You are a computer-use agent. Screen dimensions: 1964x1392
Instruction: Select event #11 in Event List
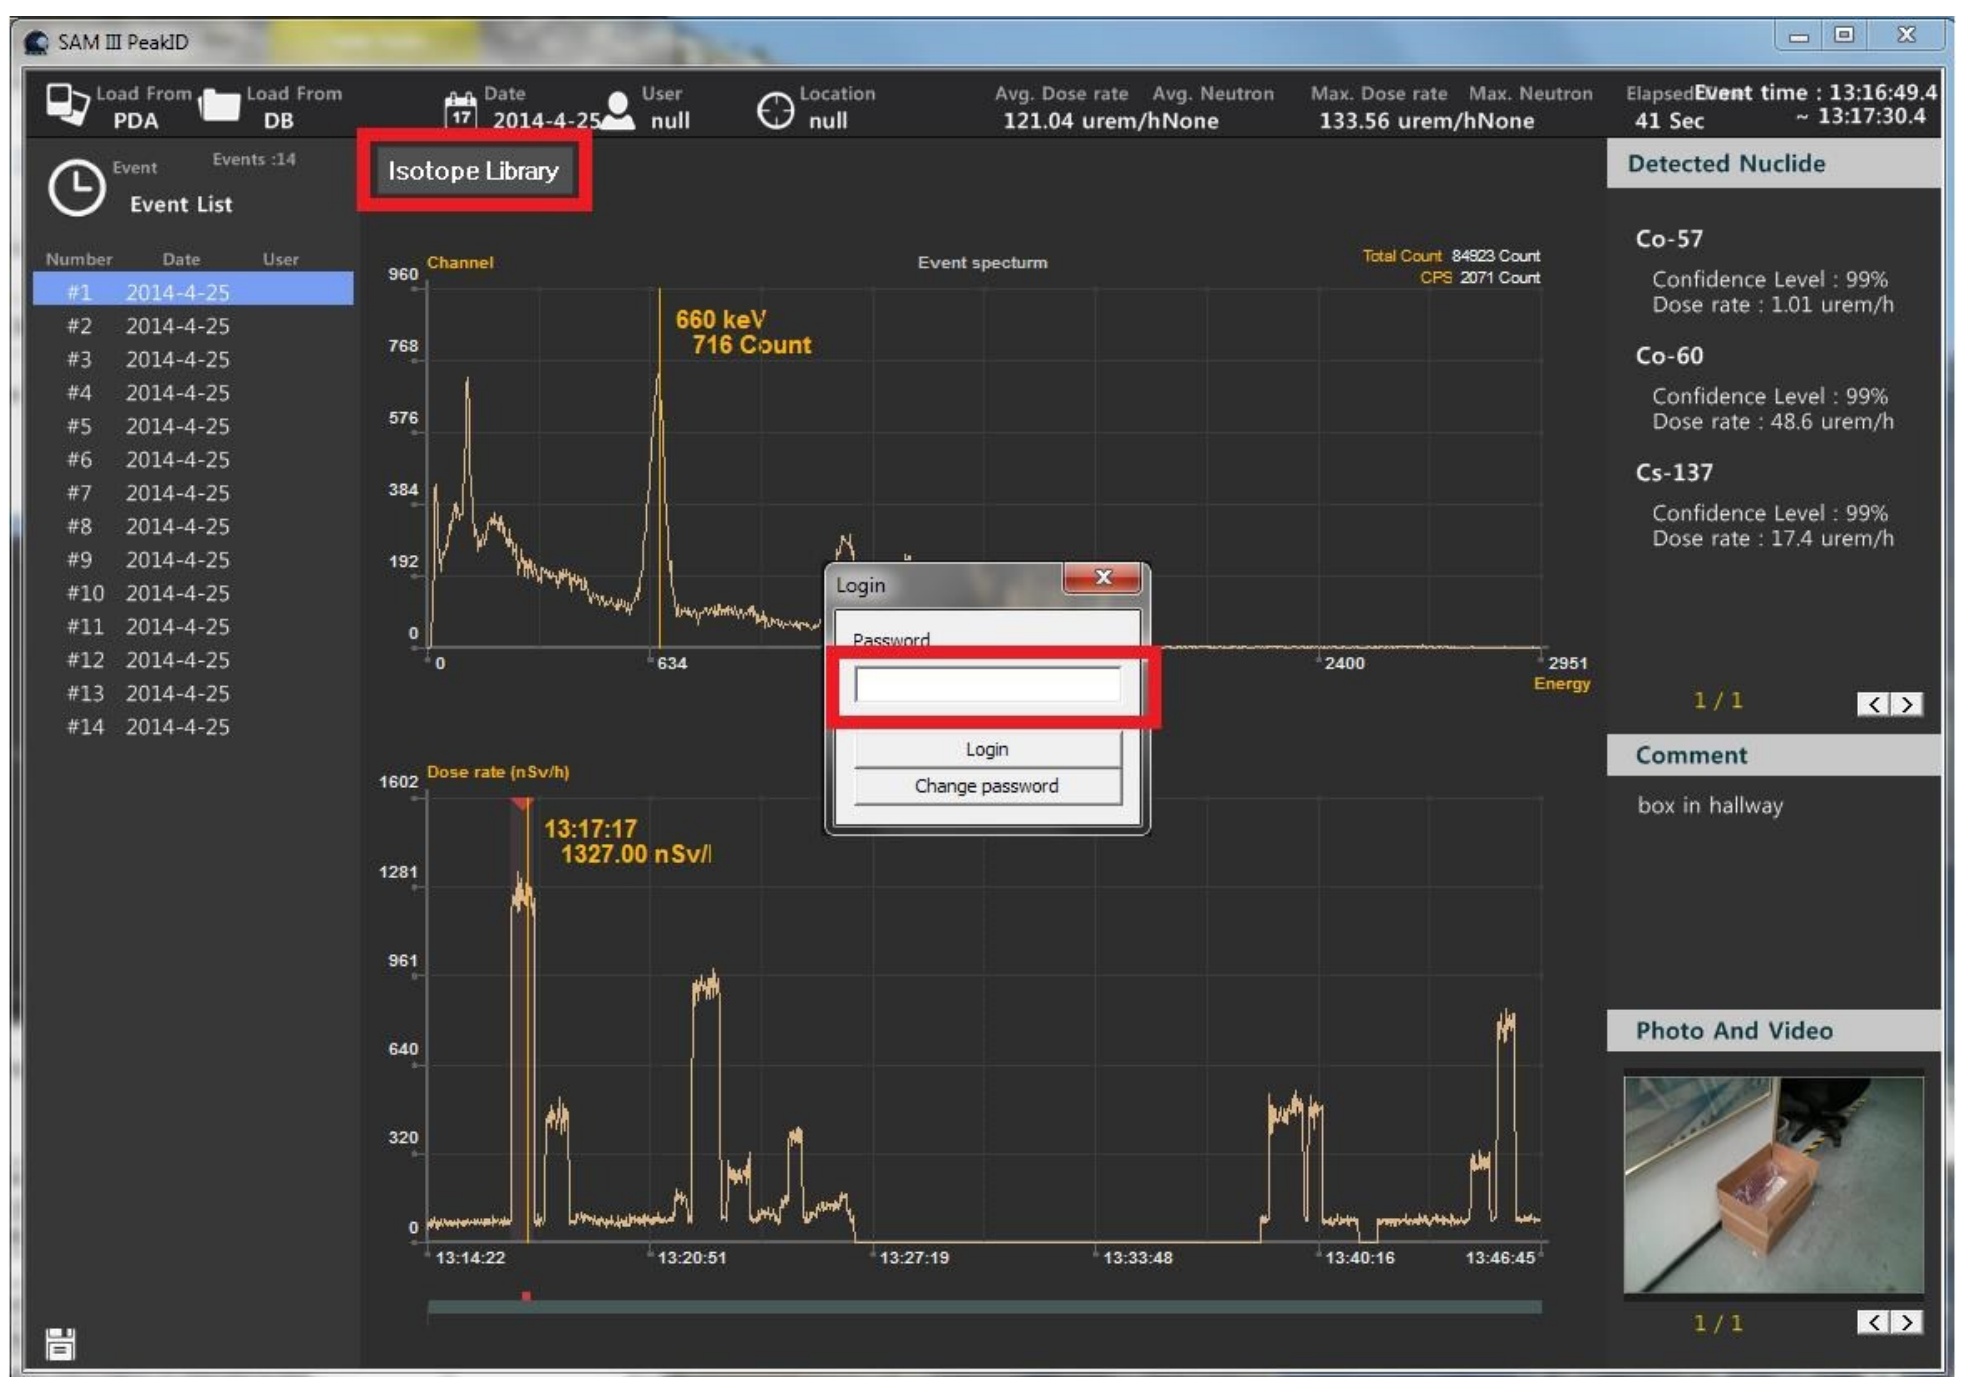click(x=193, y=627)
